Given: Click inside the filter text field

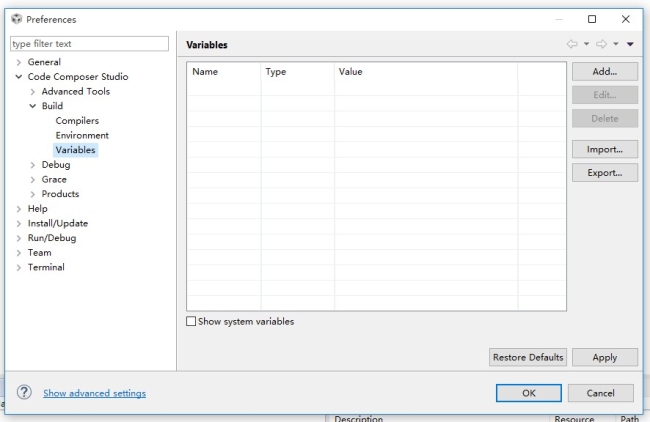Looking at the screenshot, I should coord(89,44).
